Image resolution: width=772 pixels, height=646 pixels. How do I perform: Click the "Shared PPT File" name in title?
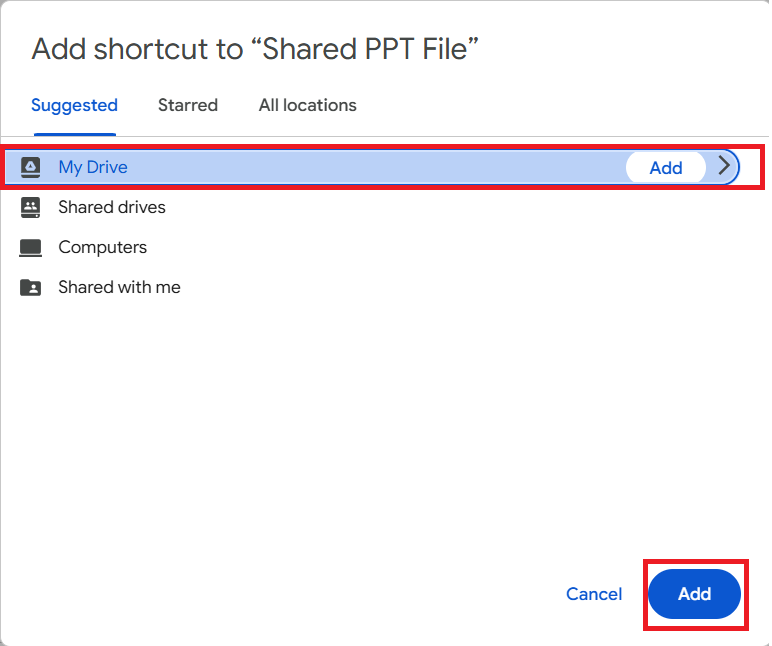pos(371,49)
